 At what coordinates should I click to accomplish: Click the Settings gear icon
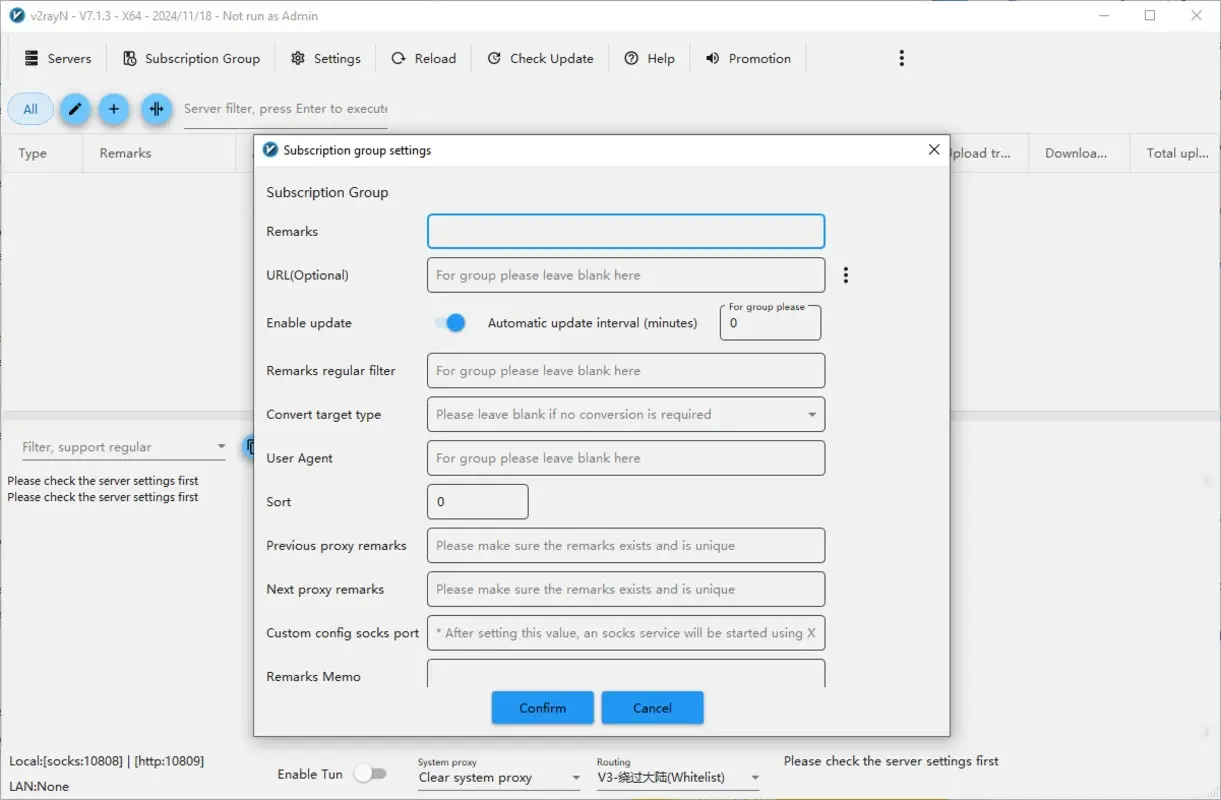(297, 58)
